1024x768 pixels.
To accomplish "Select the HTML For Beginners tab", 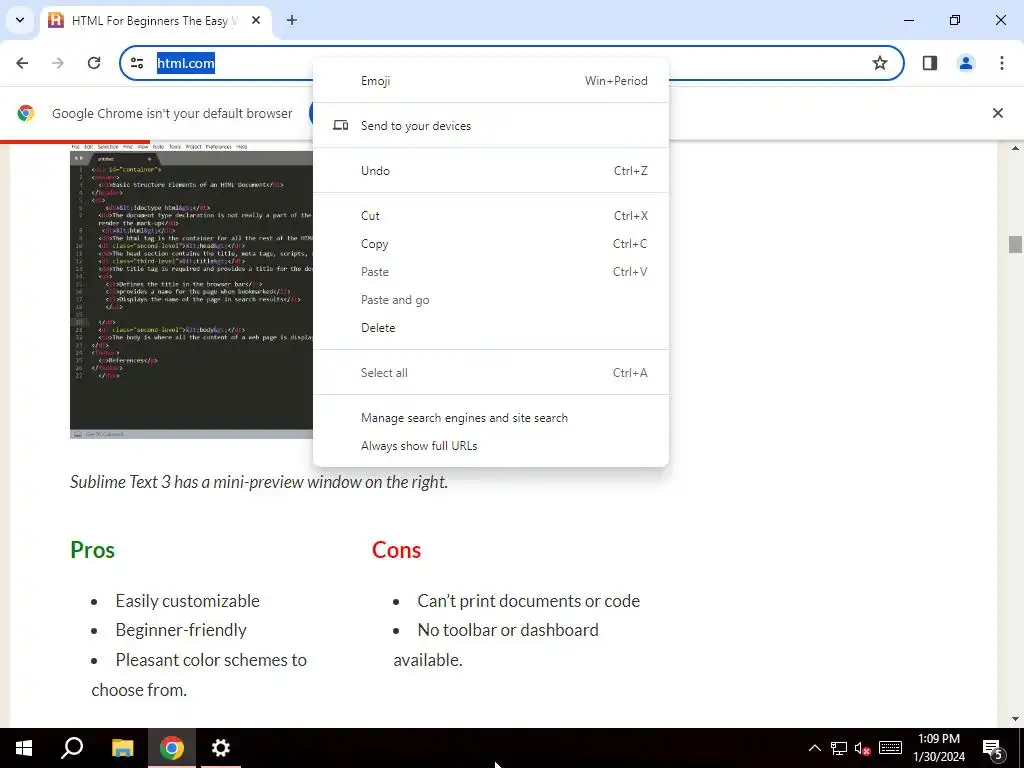I will coord(157,21).
